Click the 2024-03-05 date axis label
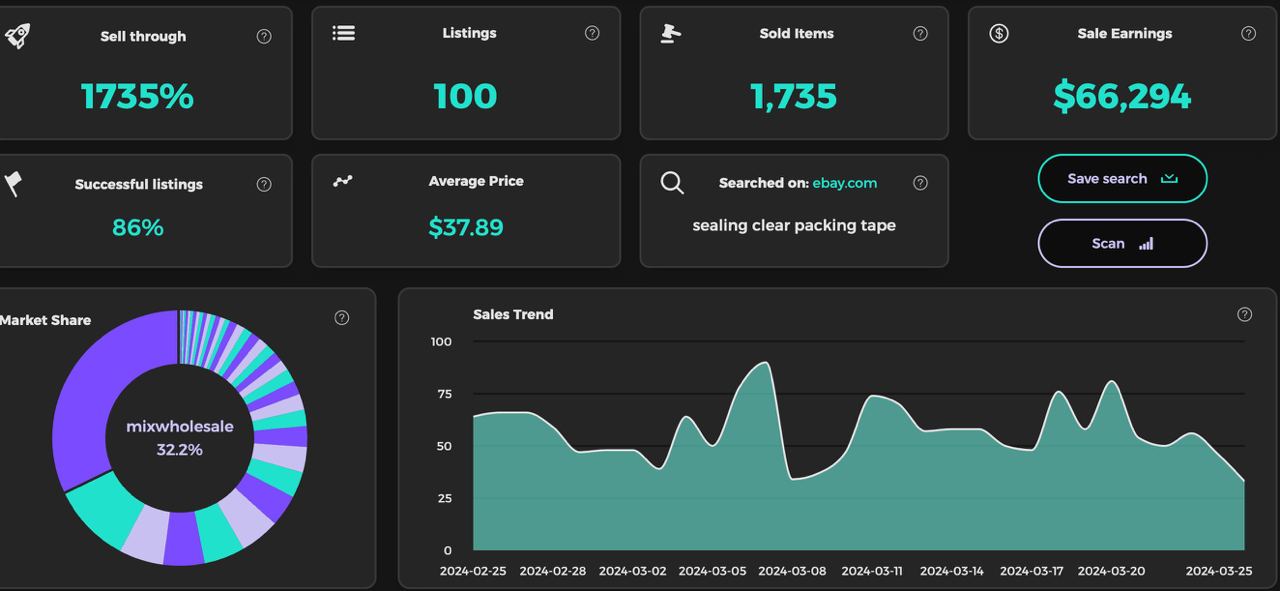This screenshot has height=591, width=1280. pos(712,571)
